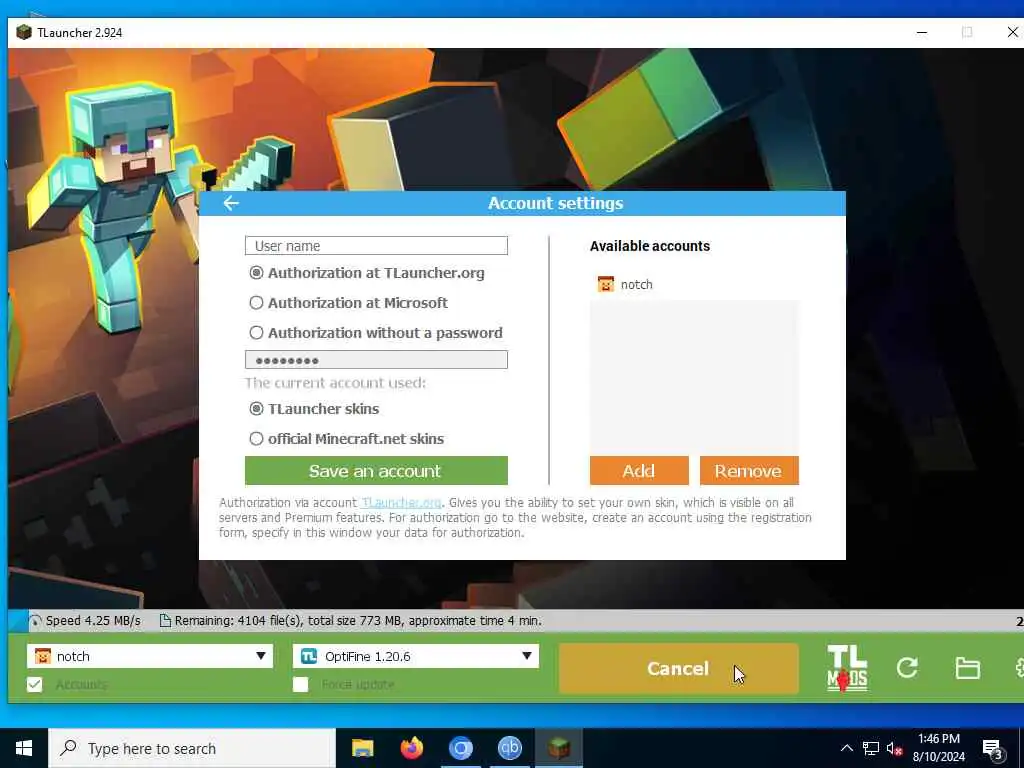Toggle the Force update checkbox
Screen dimensions: 1024x768
[x=300, y=684]
